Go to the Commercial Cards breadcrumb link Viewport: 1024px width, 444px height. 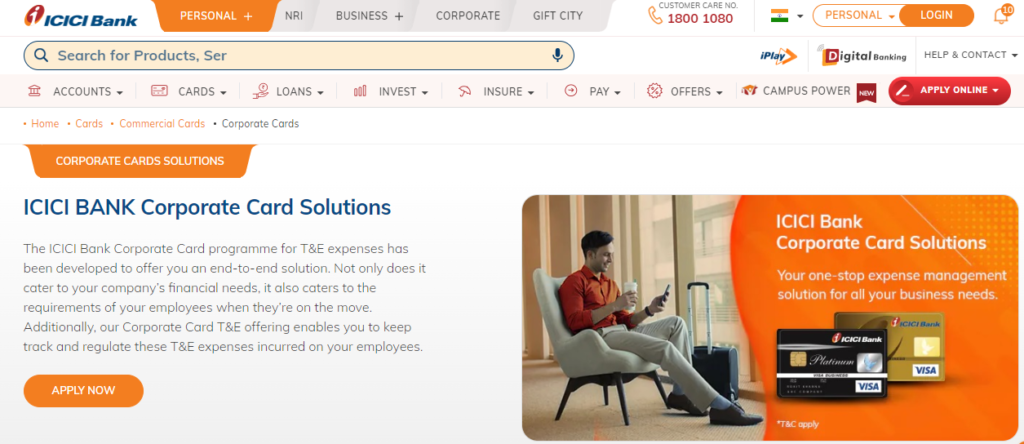tap(162, 123)
